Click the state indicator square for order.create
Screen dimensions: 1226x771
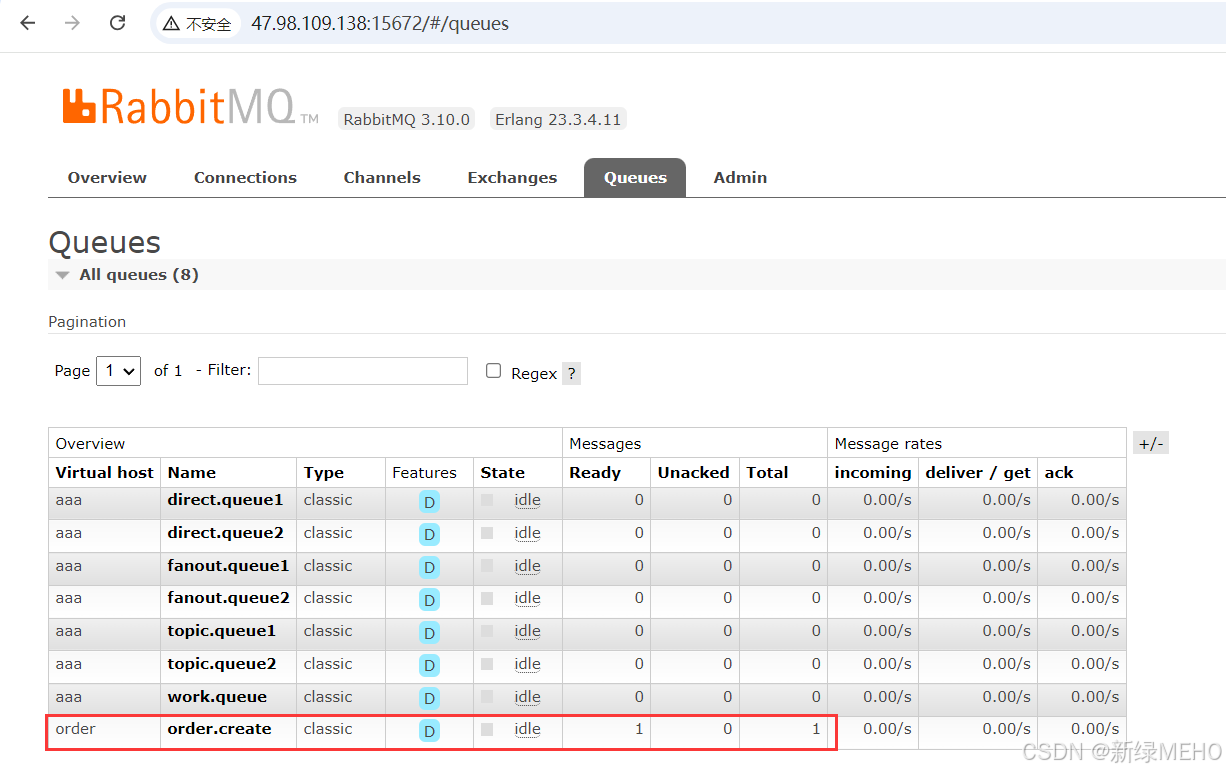tap(487, 729)
